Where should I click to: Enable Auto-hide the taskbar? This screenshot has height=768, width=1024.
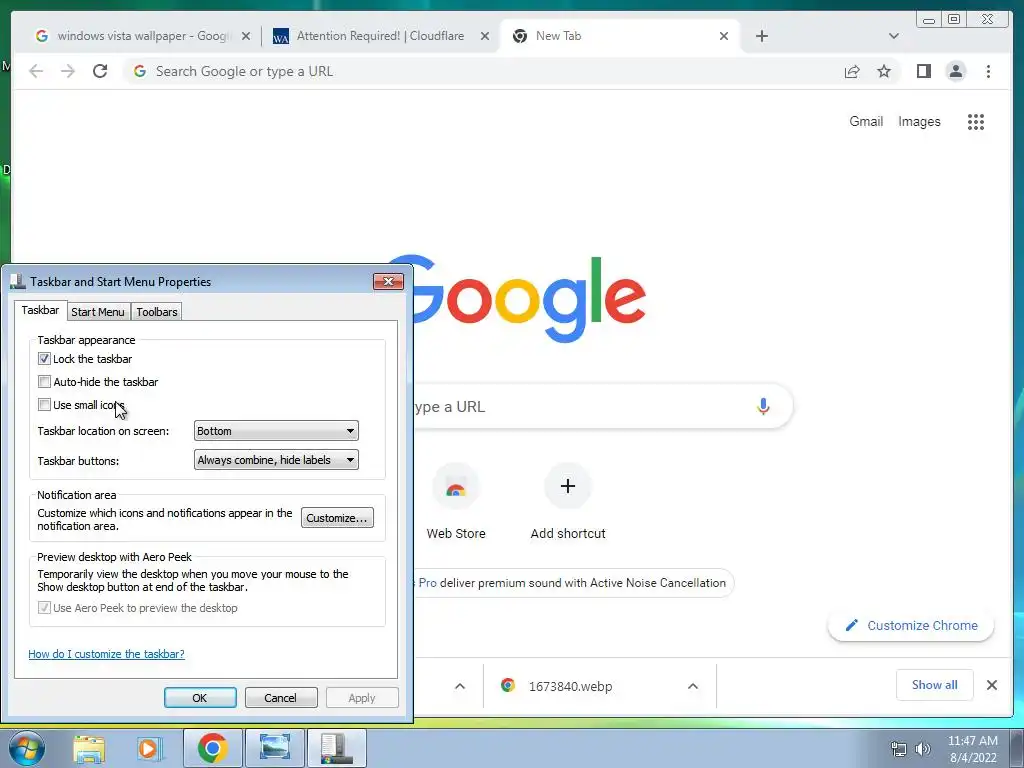[x=44, y=381]
